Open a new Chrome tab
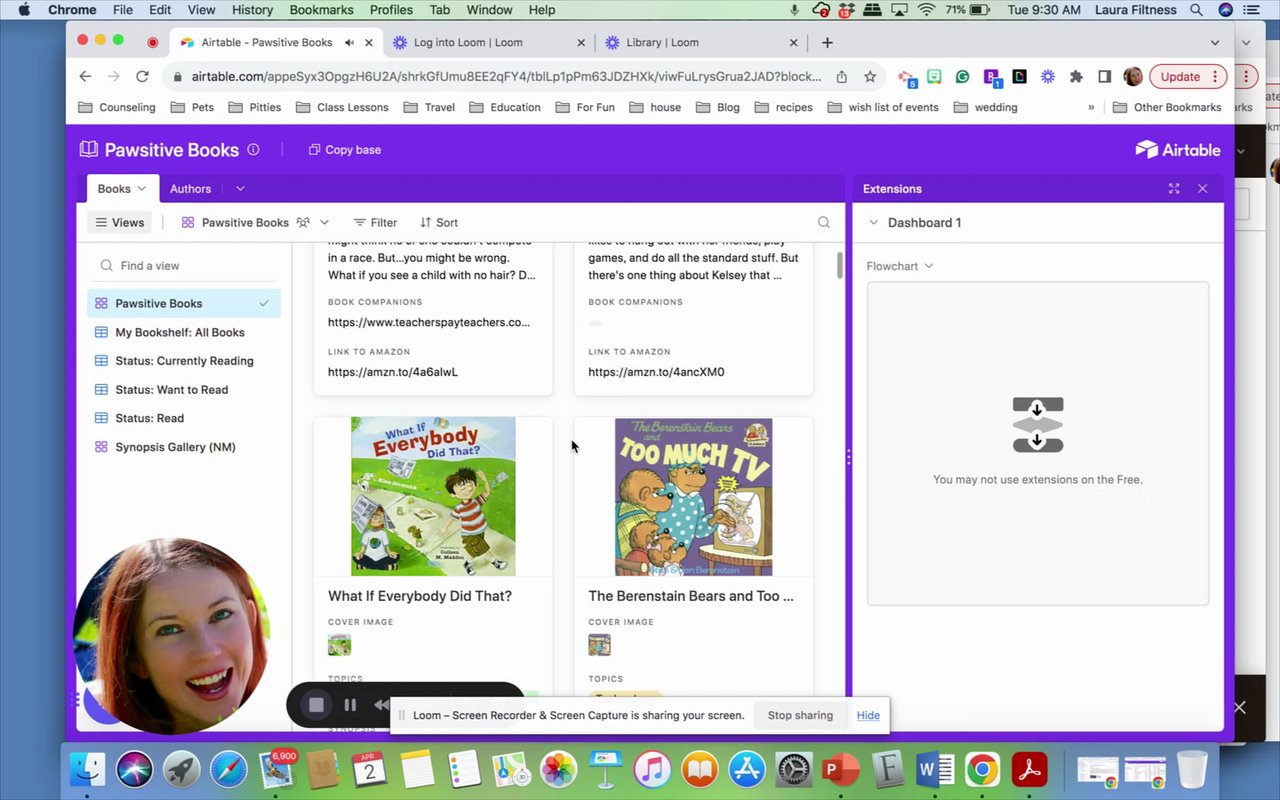This screenshot has height=800, width=1280. 827,43
